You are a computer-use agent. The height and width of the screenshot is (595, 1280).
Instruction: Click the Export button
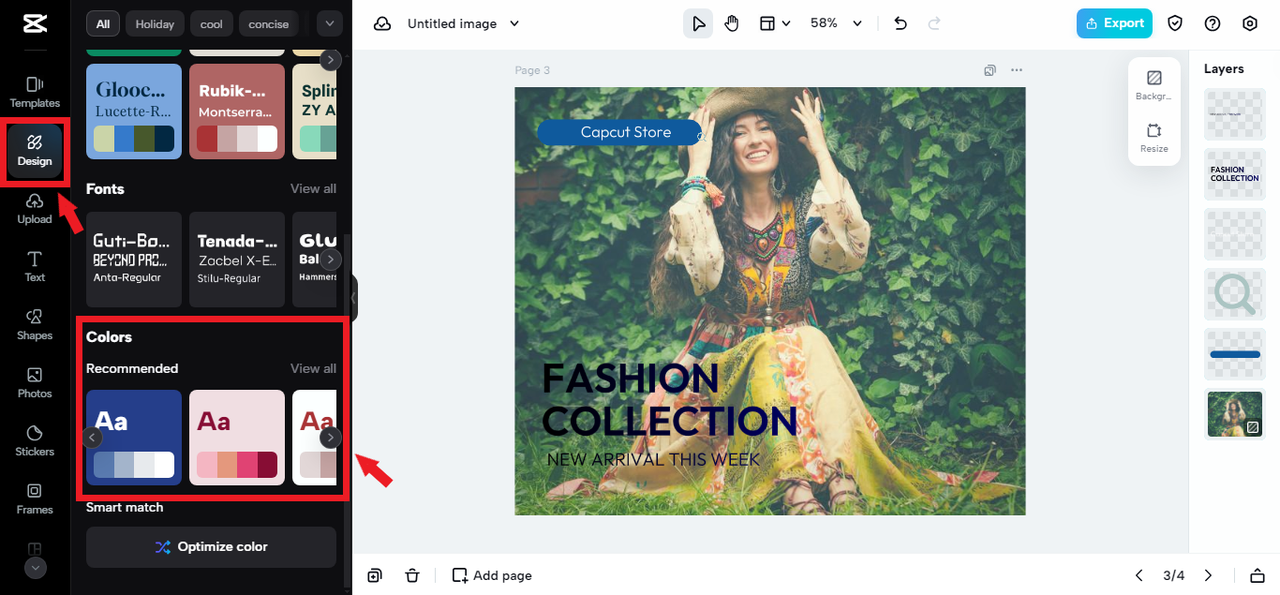point(1114,24)
